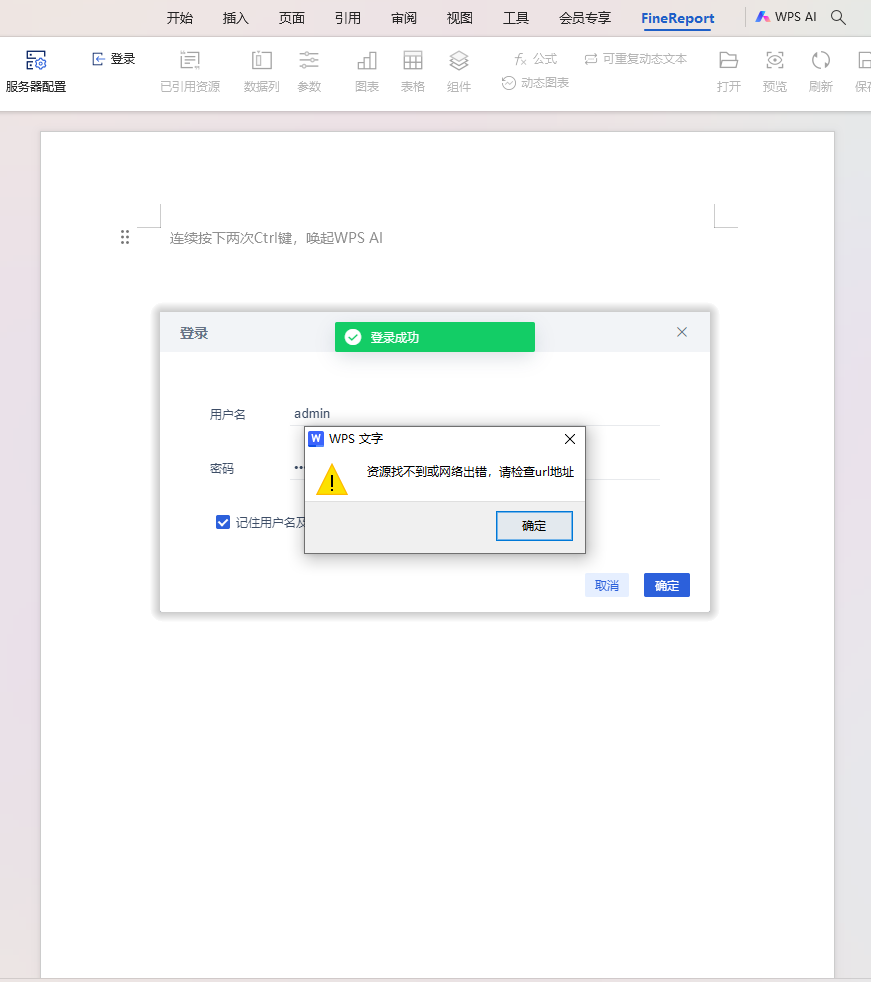Switch to the 工具 tab
The width and height of the screenshot is (871, 982).
pos(516,18)
